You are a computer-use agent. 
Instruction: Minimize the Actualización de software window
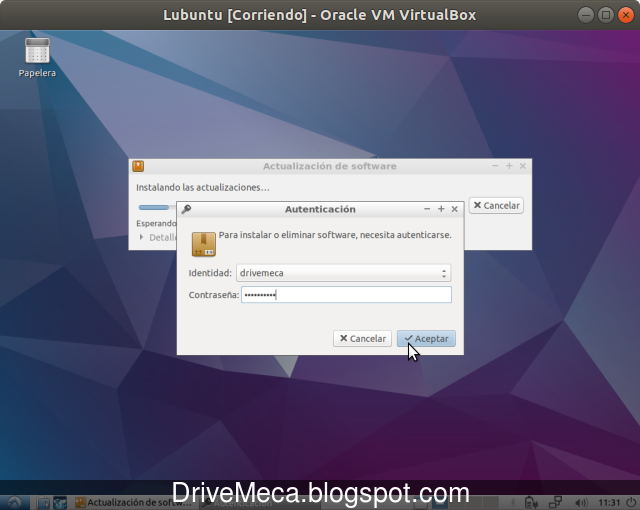(495, 166)
